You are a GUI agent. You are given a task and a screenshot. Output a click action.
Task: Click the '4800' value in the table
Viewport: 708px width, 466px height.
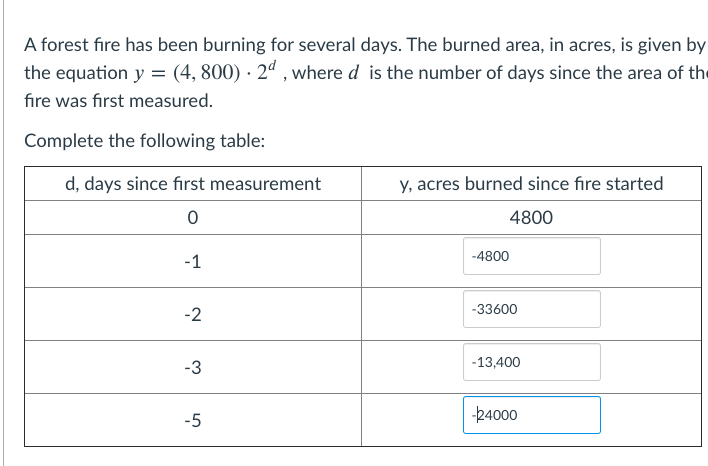(x=531, y=218)
